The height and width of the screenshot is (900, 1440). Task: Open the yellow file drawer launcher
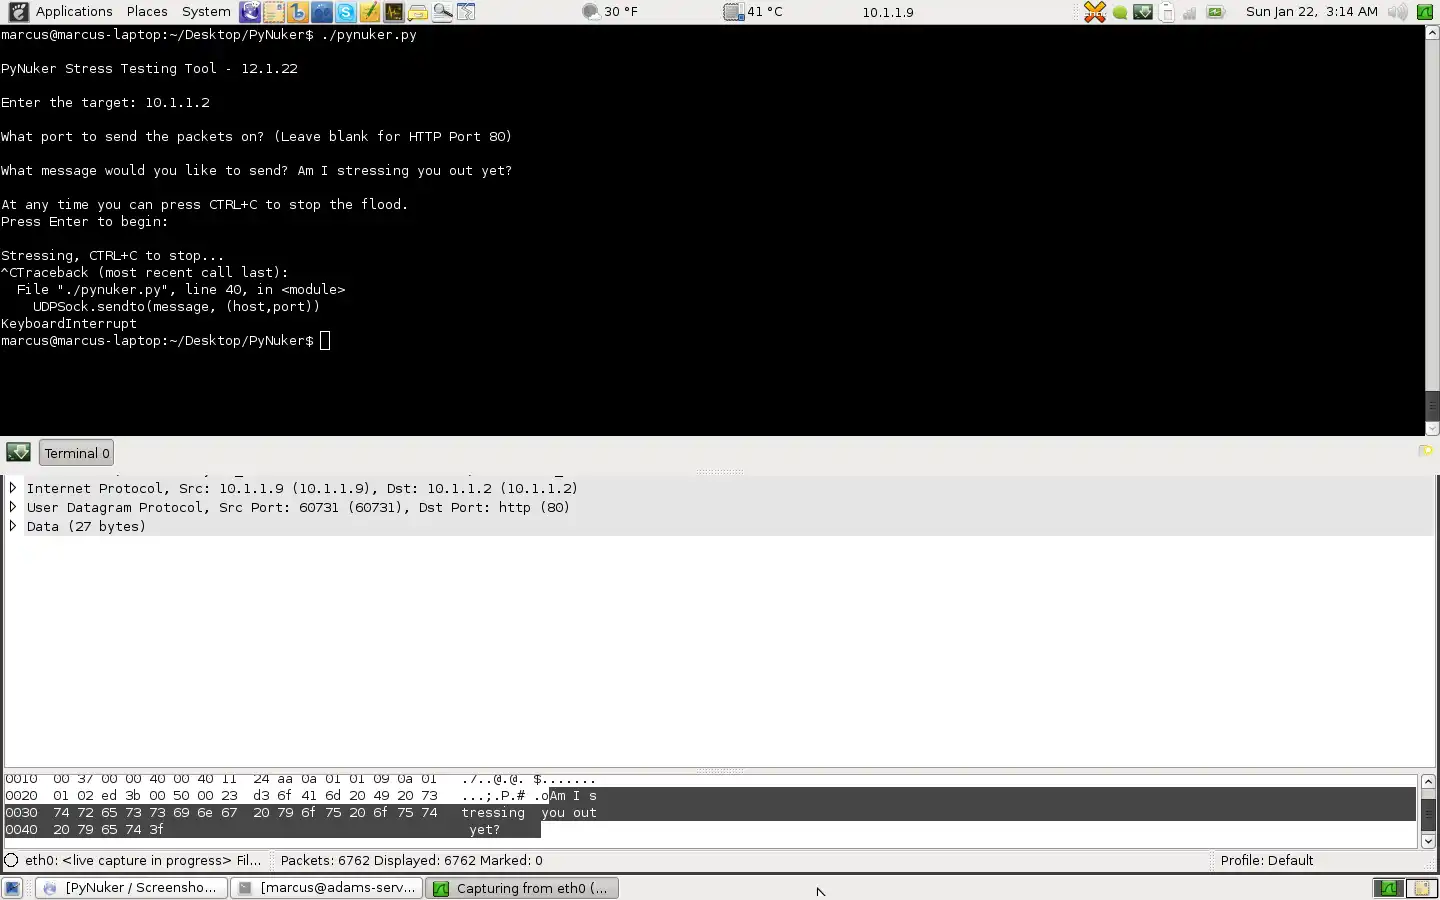pos(418,12)
